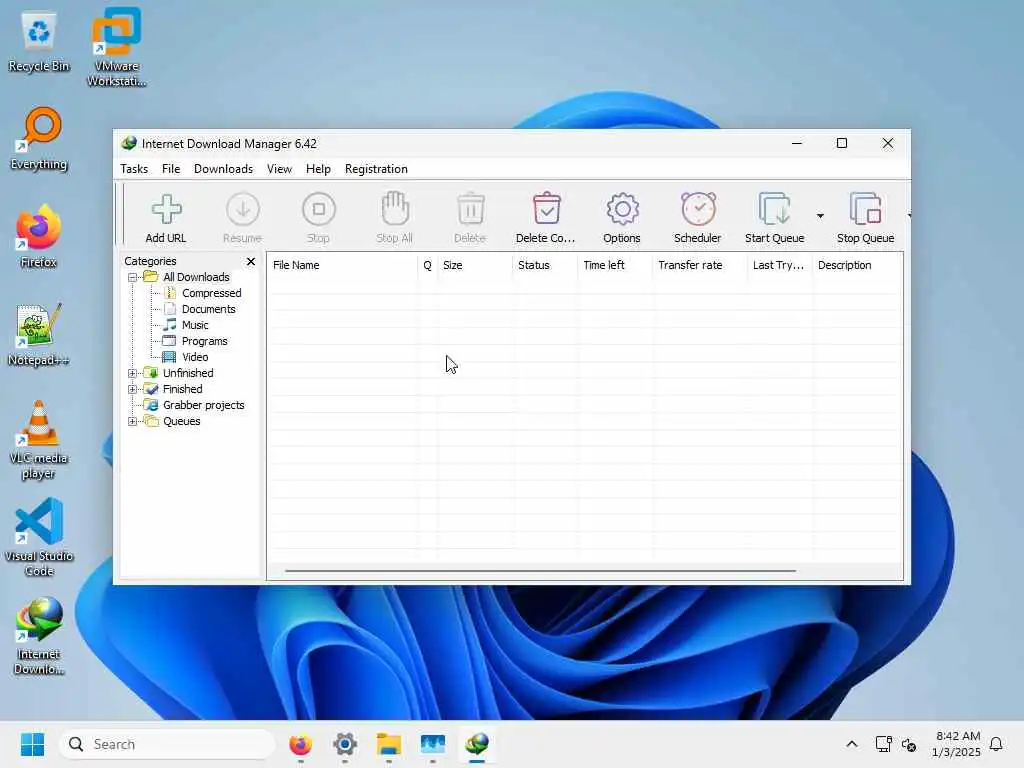
Task: Collapse the All Downloads tree node
Action: 133,278
